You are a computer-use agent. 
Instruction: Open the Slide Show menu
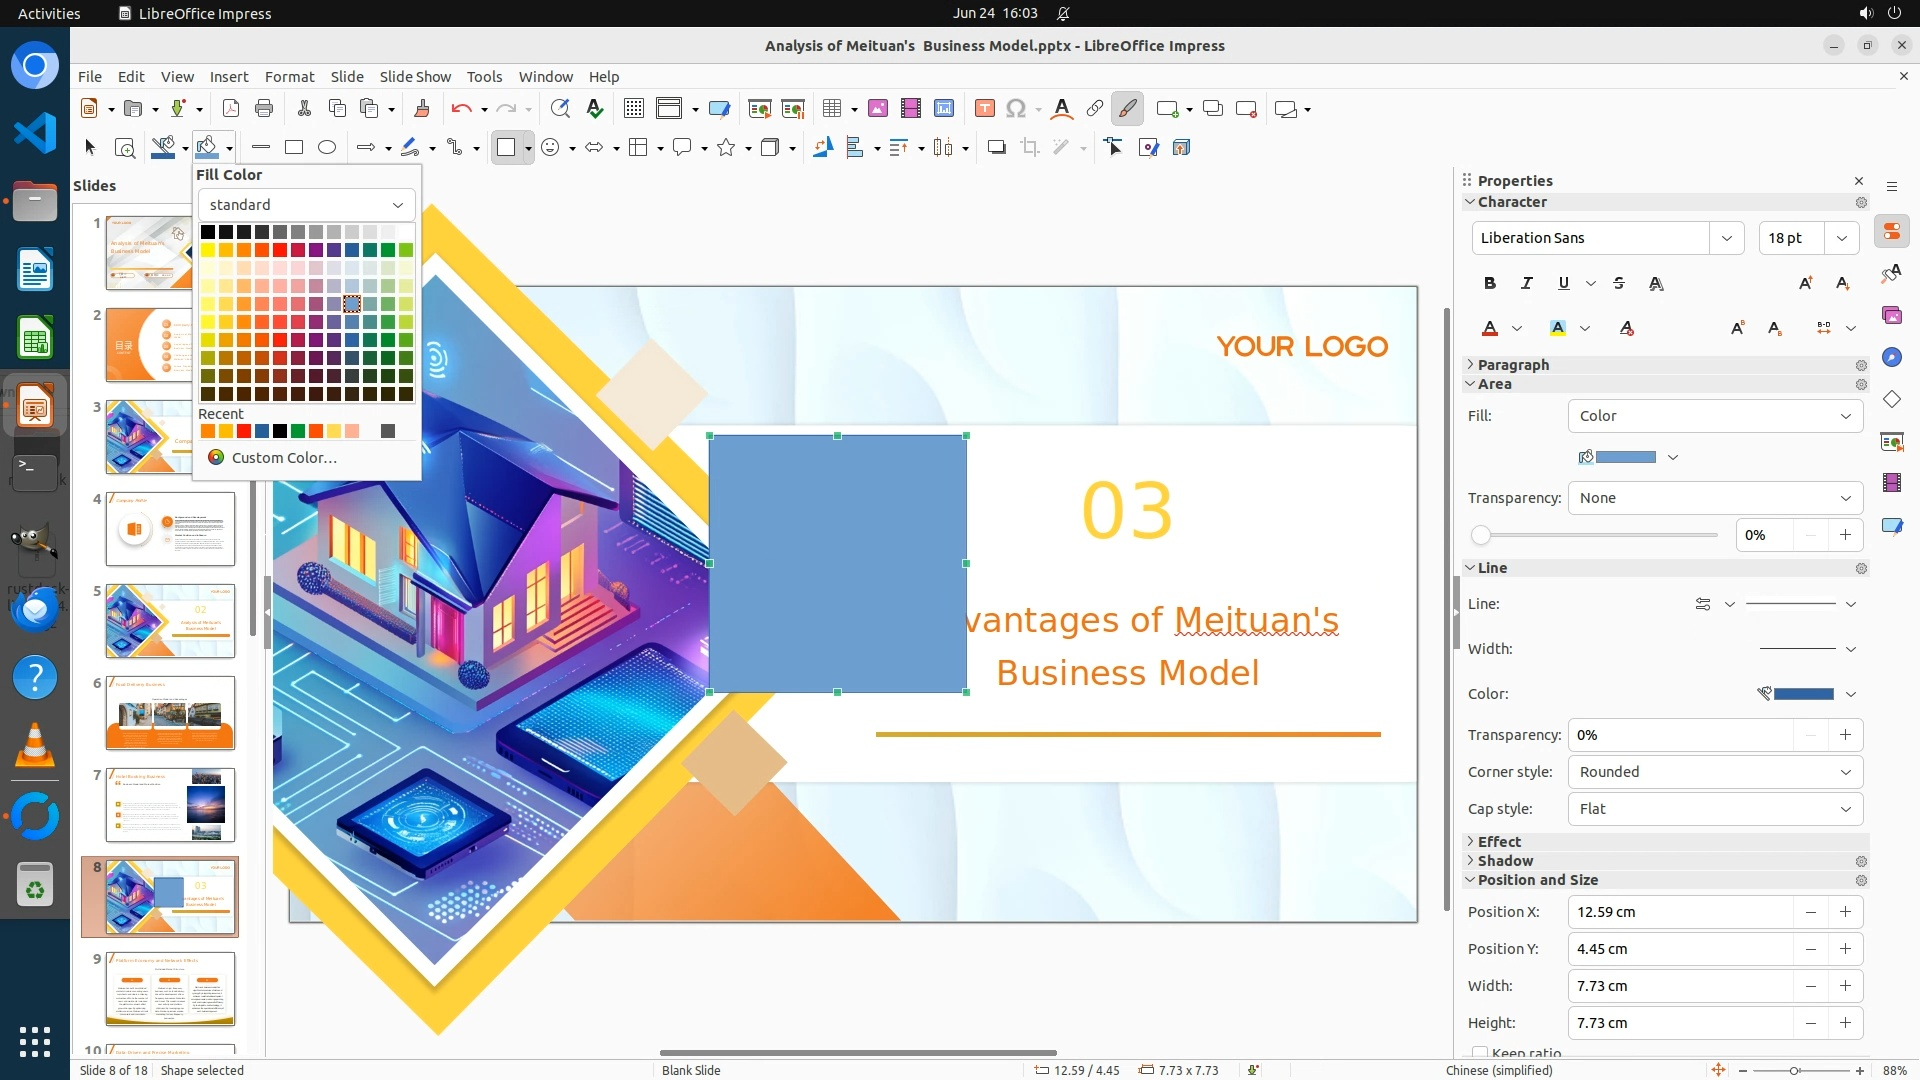point(414,77)
